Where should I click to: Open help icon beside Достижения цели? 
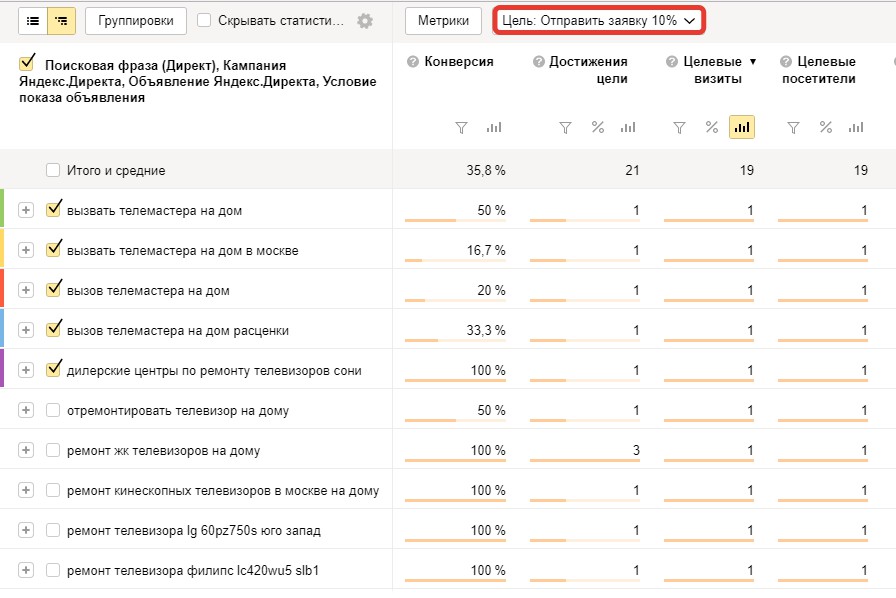pyautogui.click(x=538, y=62)
